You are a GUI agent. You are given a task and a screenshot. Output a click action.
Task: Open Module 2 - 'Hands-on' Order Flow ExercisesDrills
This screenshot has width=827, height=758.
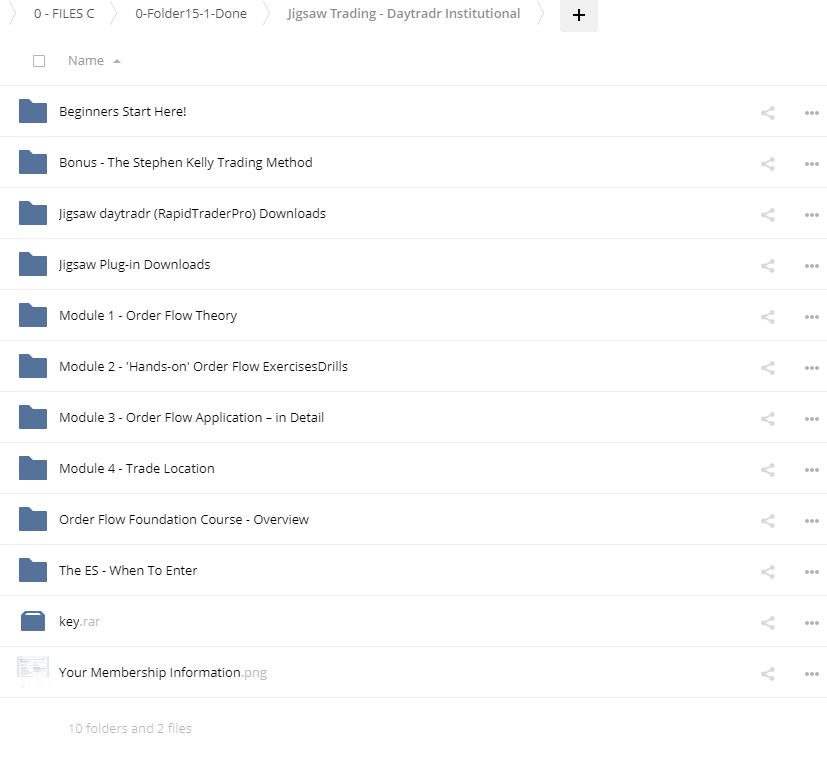(x=203, y=367)
